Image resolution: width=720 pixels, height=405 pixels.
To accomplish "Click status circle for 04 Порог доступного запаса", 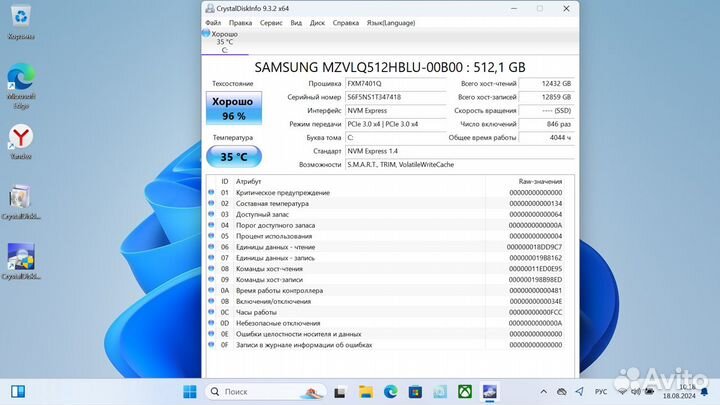I will pyautogui.click(x=211, y=225).
